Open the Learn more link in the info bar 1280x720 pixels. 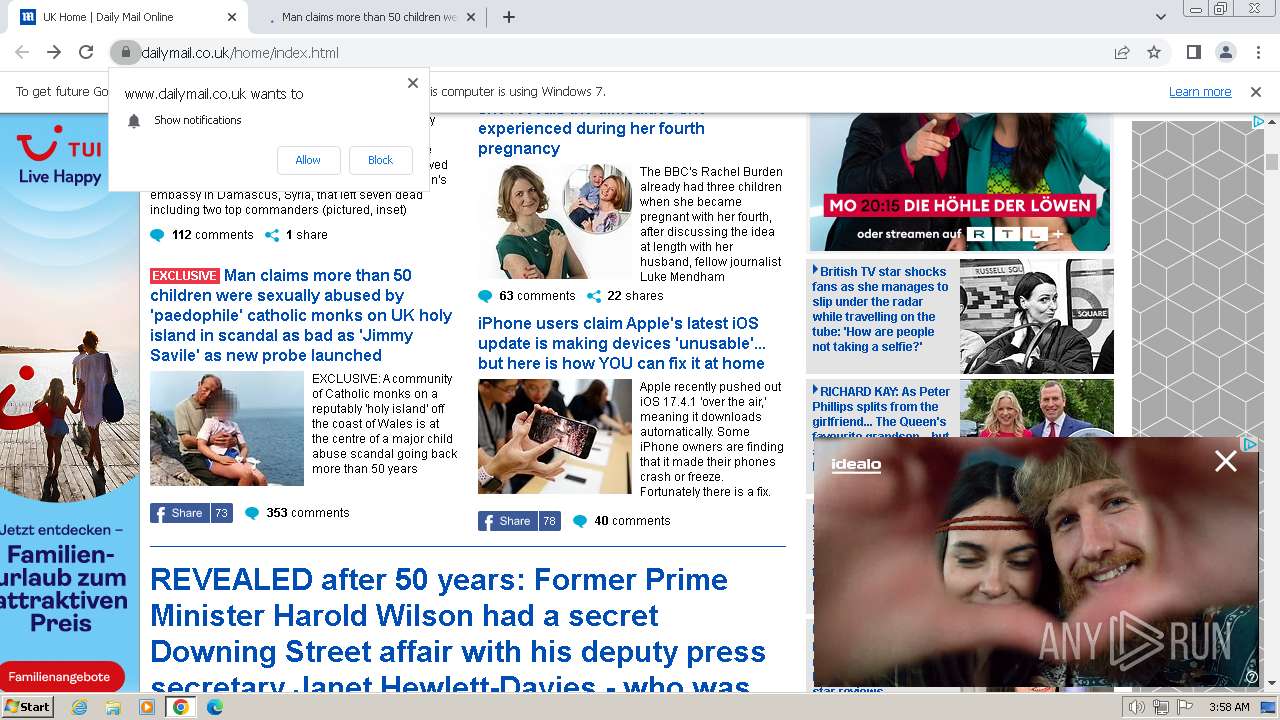[1200, 91]
